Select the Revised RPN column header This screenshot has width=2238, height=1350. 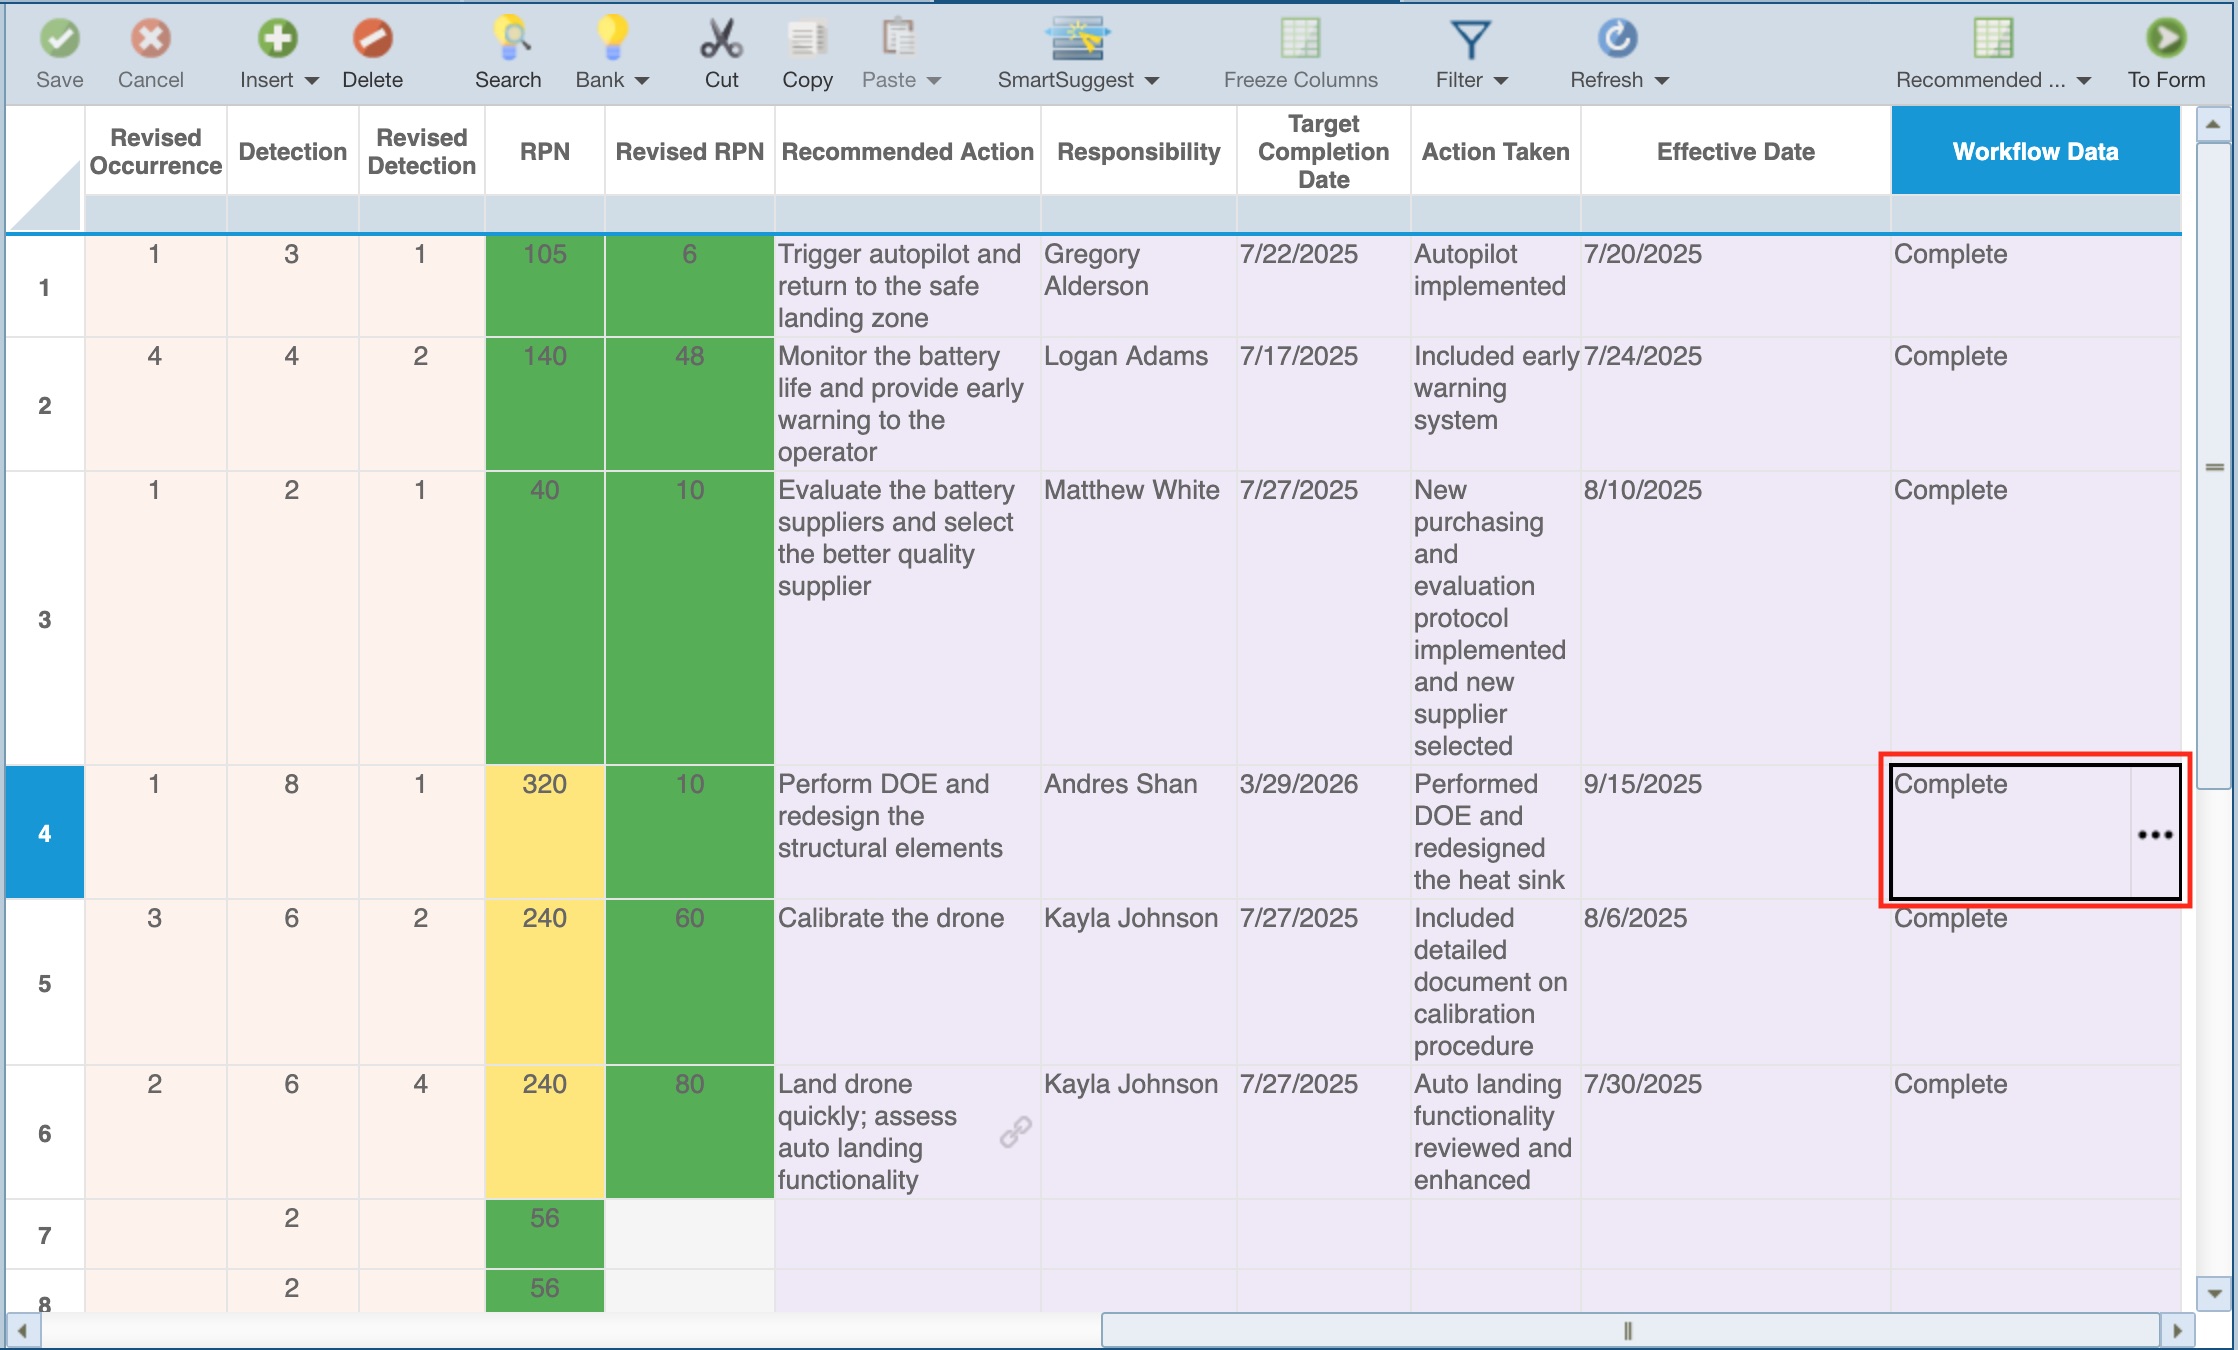689,151
